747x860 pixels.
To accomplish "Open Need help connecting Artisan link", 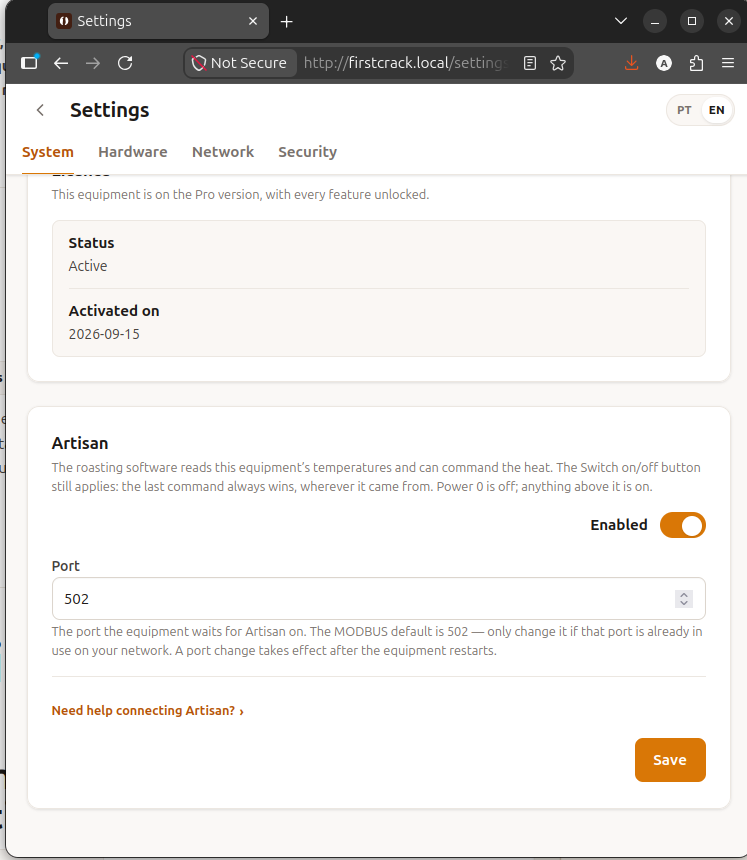I will (x=148, y=710).
